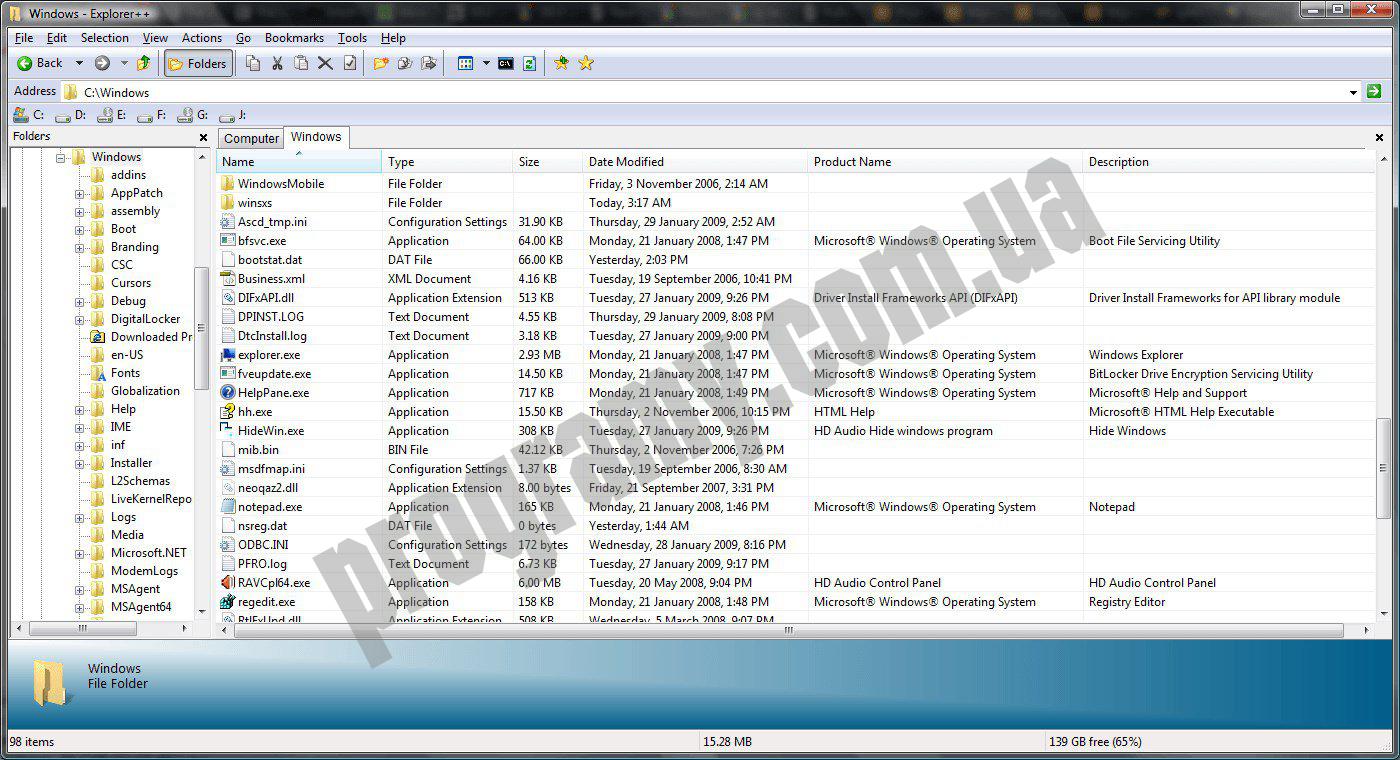Viewport: 1400px width, 760px height.
Task: Open the Back history dropdown arrow
Action: [x=79, y=63]
